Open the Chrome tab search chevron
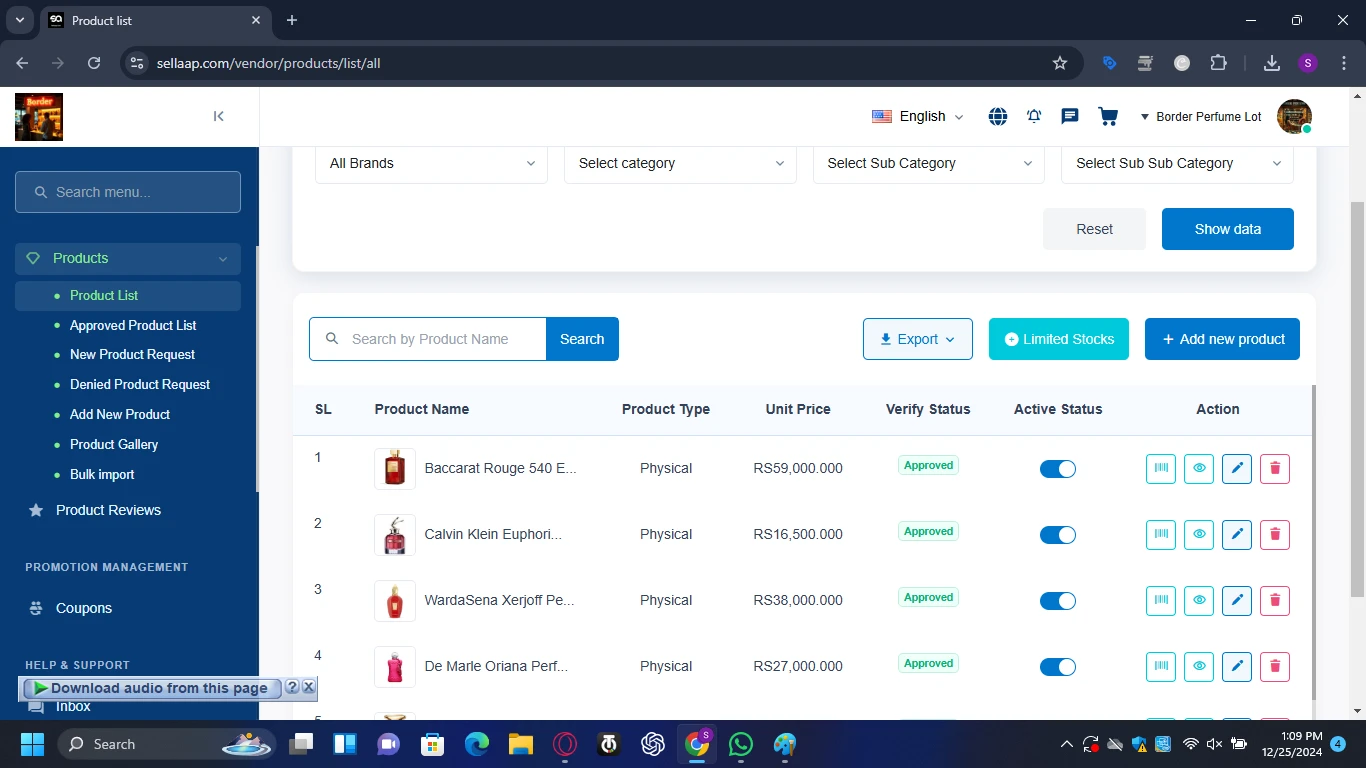This screenshot has width=1366, height=768. 19,20
